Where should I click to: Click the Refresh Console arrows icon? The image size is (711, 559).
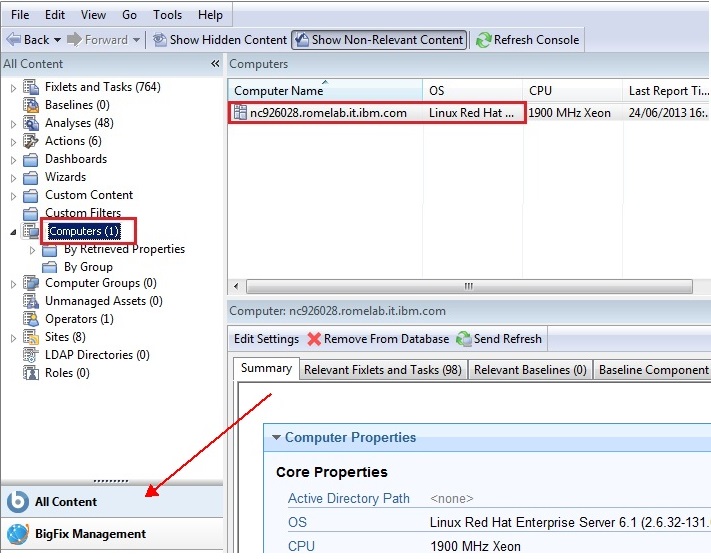click(x=483, y=40)
